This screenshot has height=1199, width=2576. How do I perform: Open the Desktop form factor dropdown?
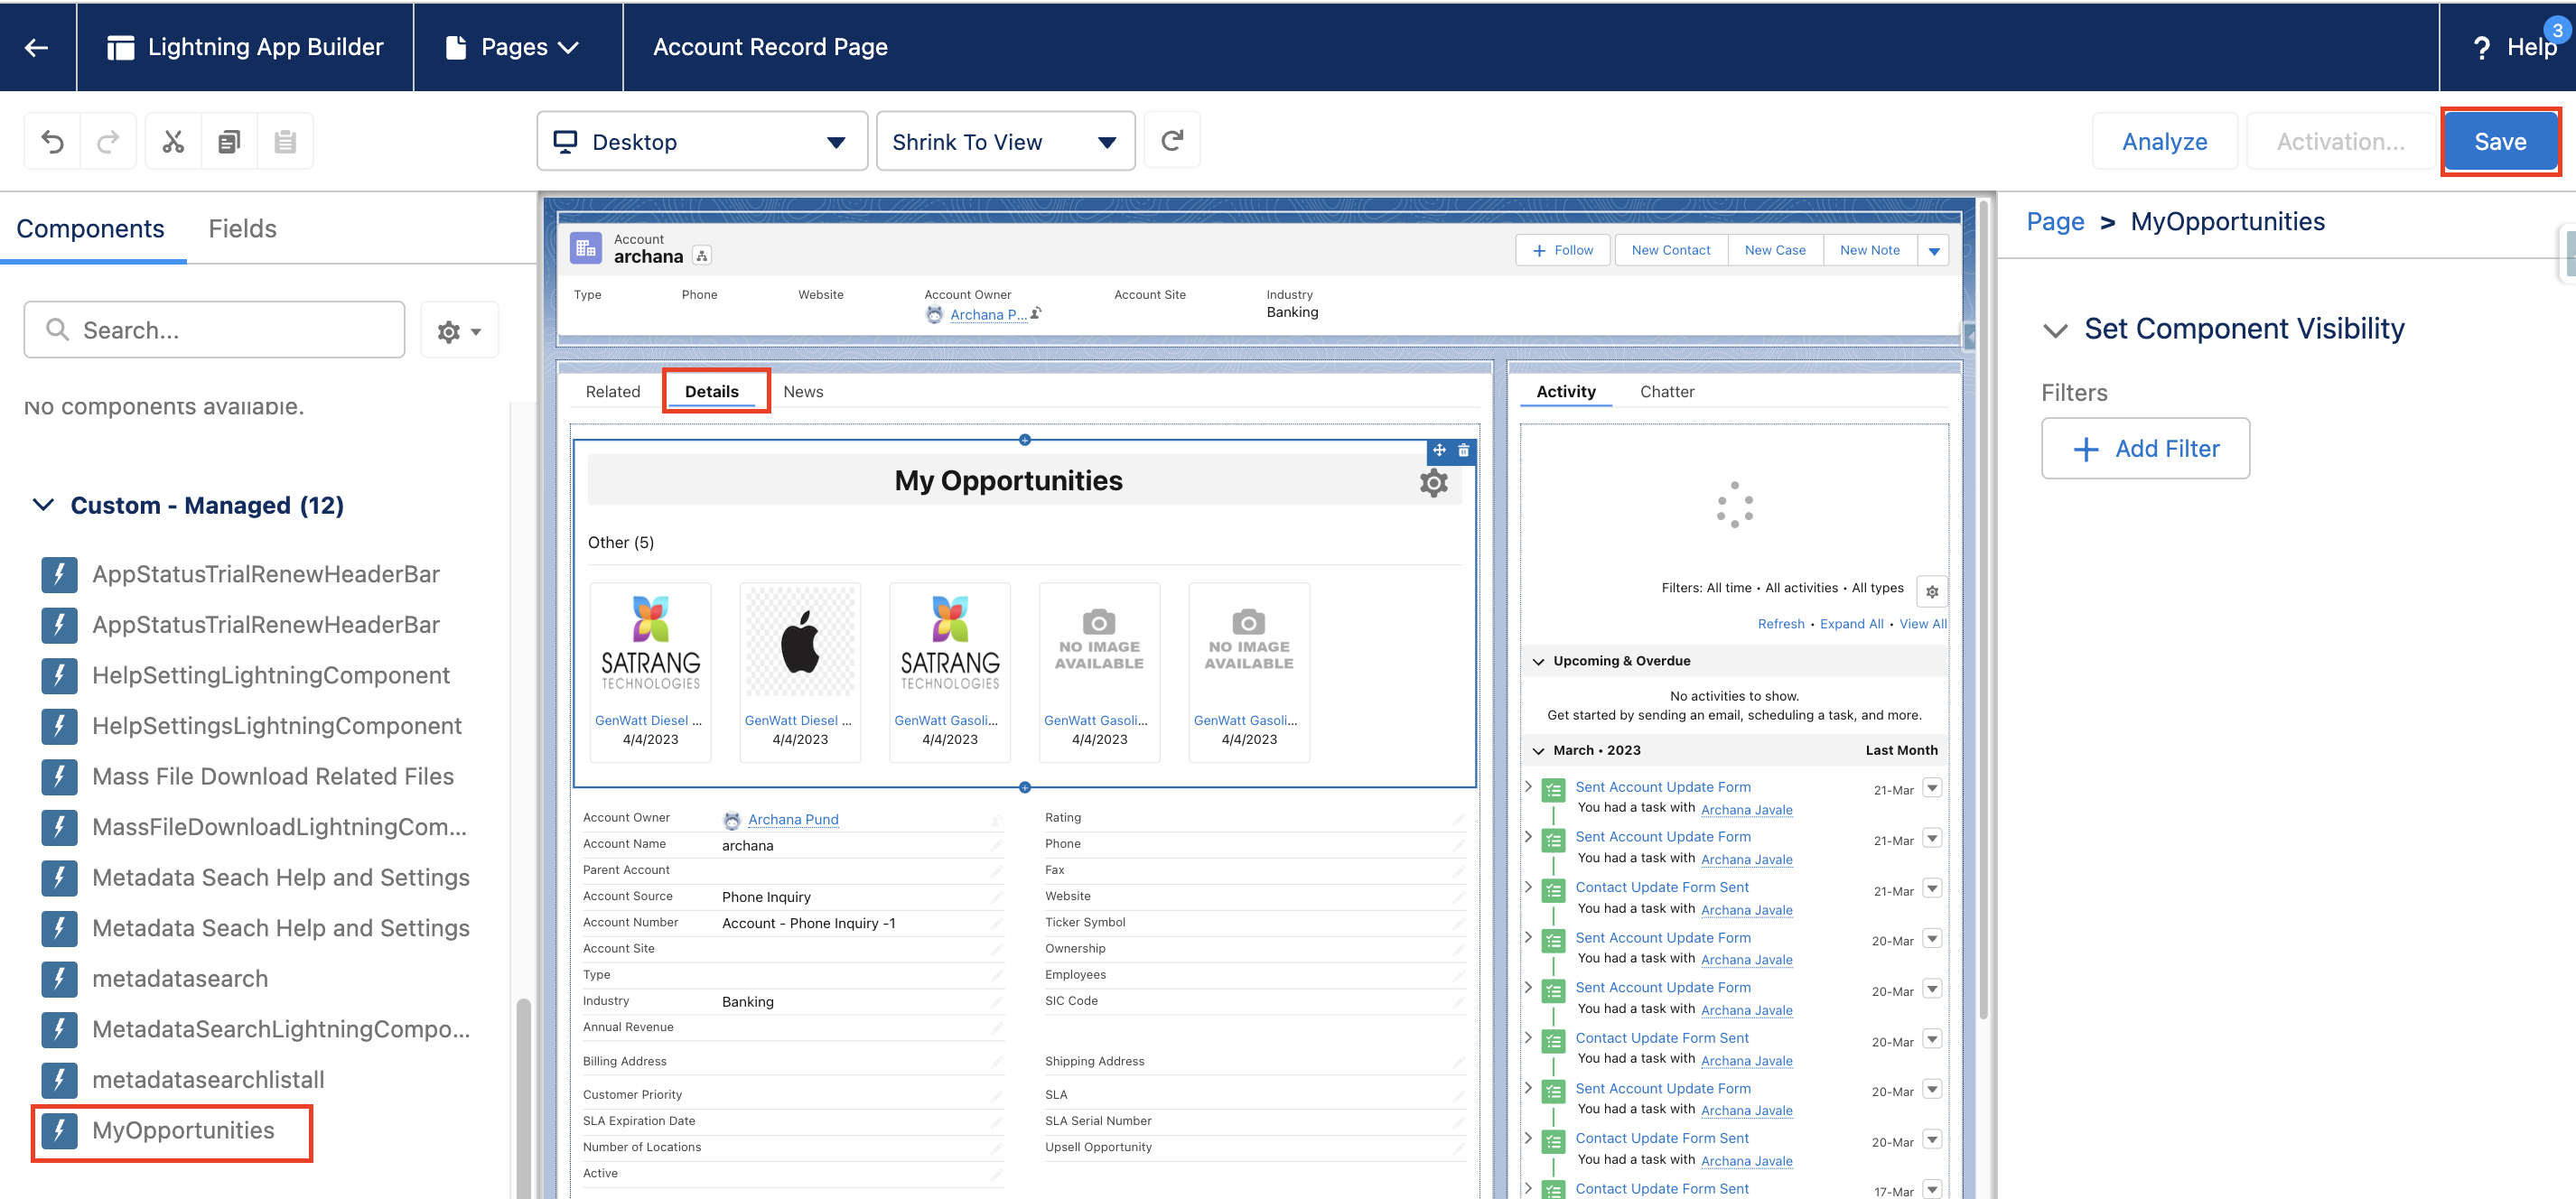coord(702,142)
